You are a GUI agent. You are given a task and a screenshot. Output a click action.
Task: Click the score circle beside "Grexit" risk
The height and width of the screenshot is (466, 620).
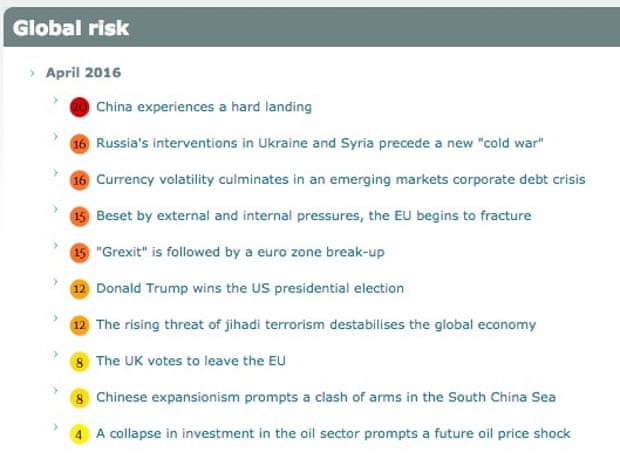(80, 252)
